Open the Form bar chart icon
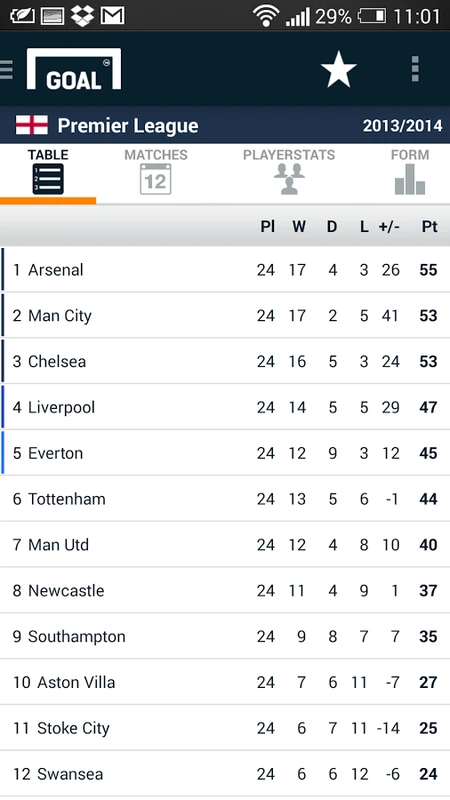The width and height of the screenshot is (450, 800). (410, 179)
